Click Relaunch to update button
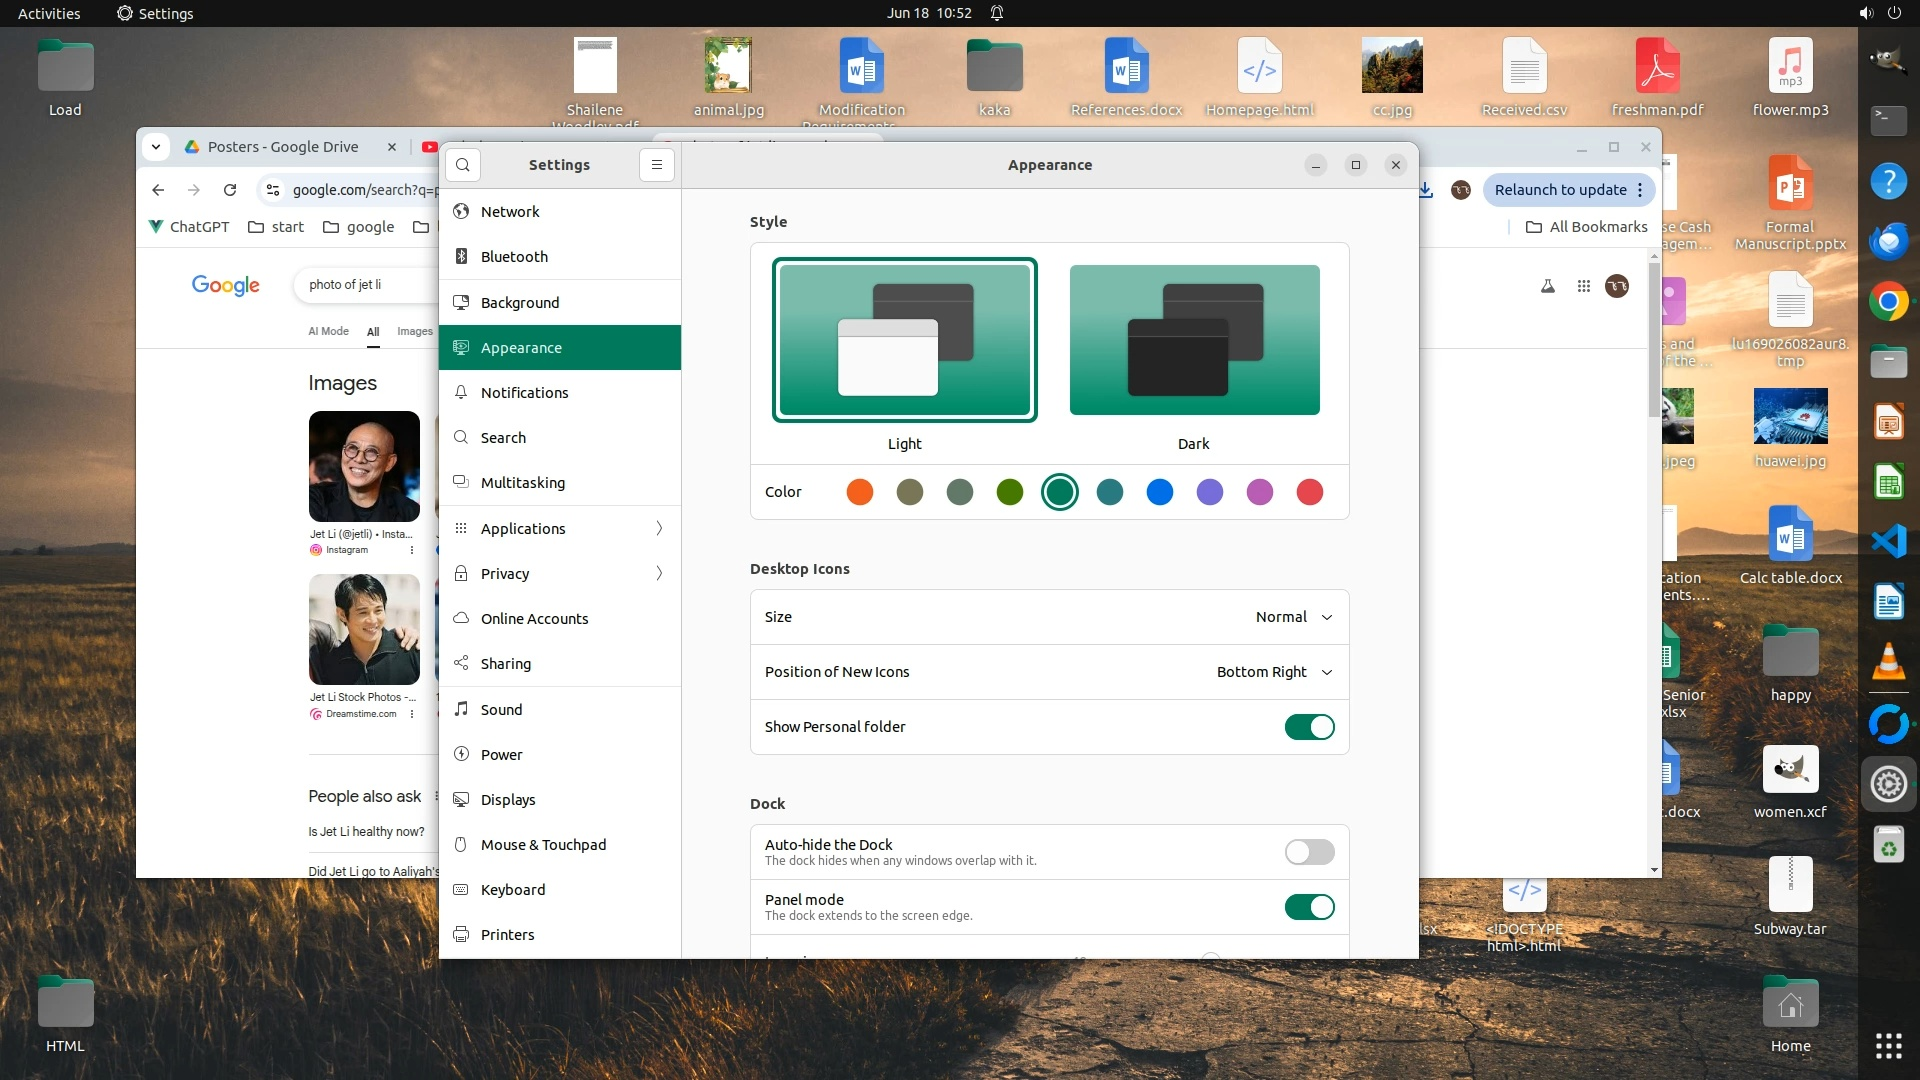This screenshot has width=1920, height=1080. click(1560, 190)
